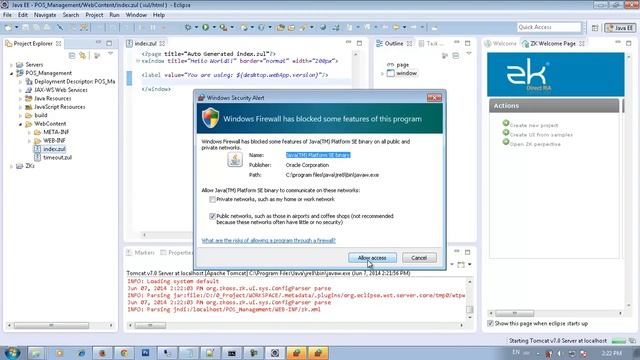The image size is (640, 360).
Task: Click the New file toolbar icon
Action: pos(8,27)
